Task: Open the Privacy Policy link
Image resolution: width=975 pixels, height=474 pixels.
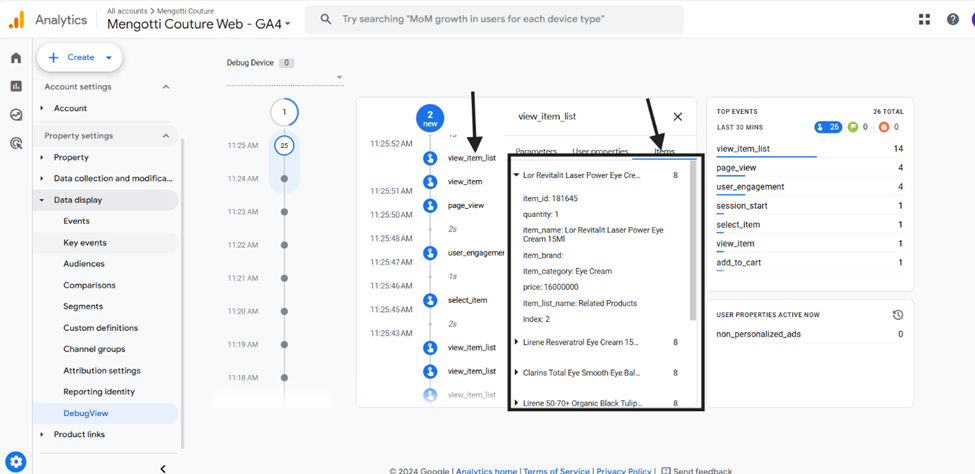Action: 624,471
